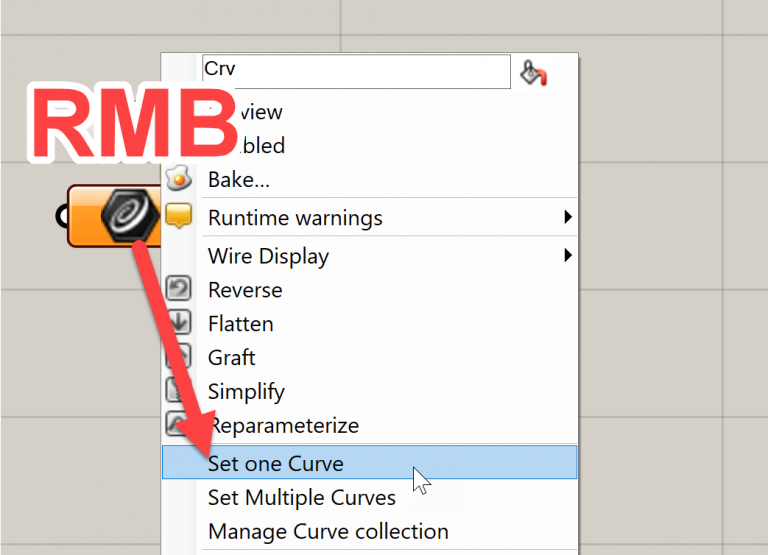Click the Bake... text label
This screenshot has width=768, height=555.
pyautogui.click(x=239, y=180)
